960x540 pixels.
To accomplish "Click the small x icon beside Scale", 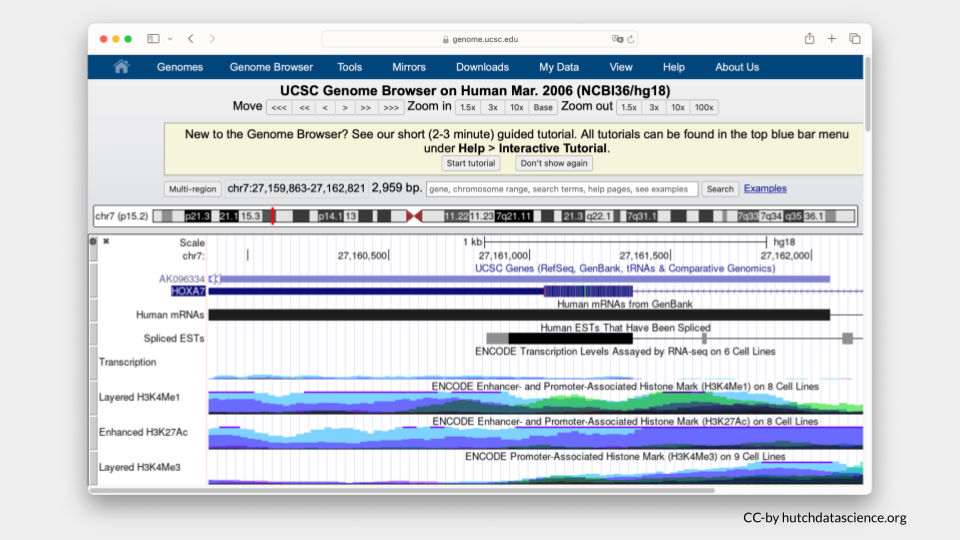I will (x=106, y=241).
